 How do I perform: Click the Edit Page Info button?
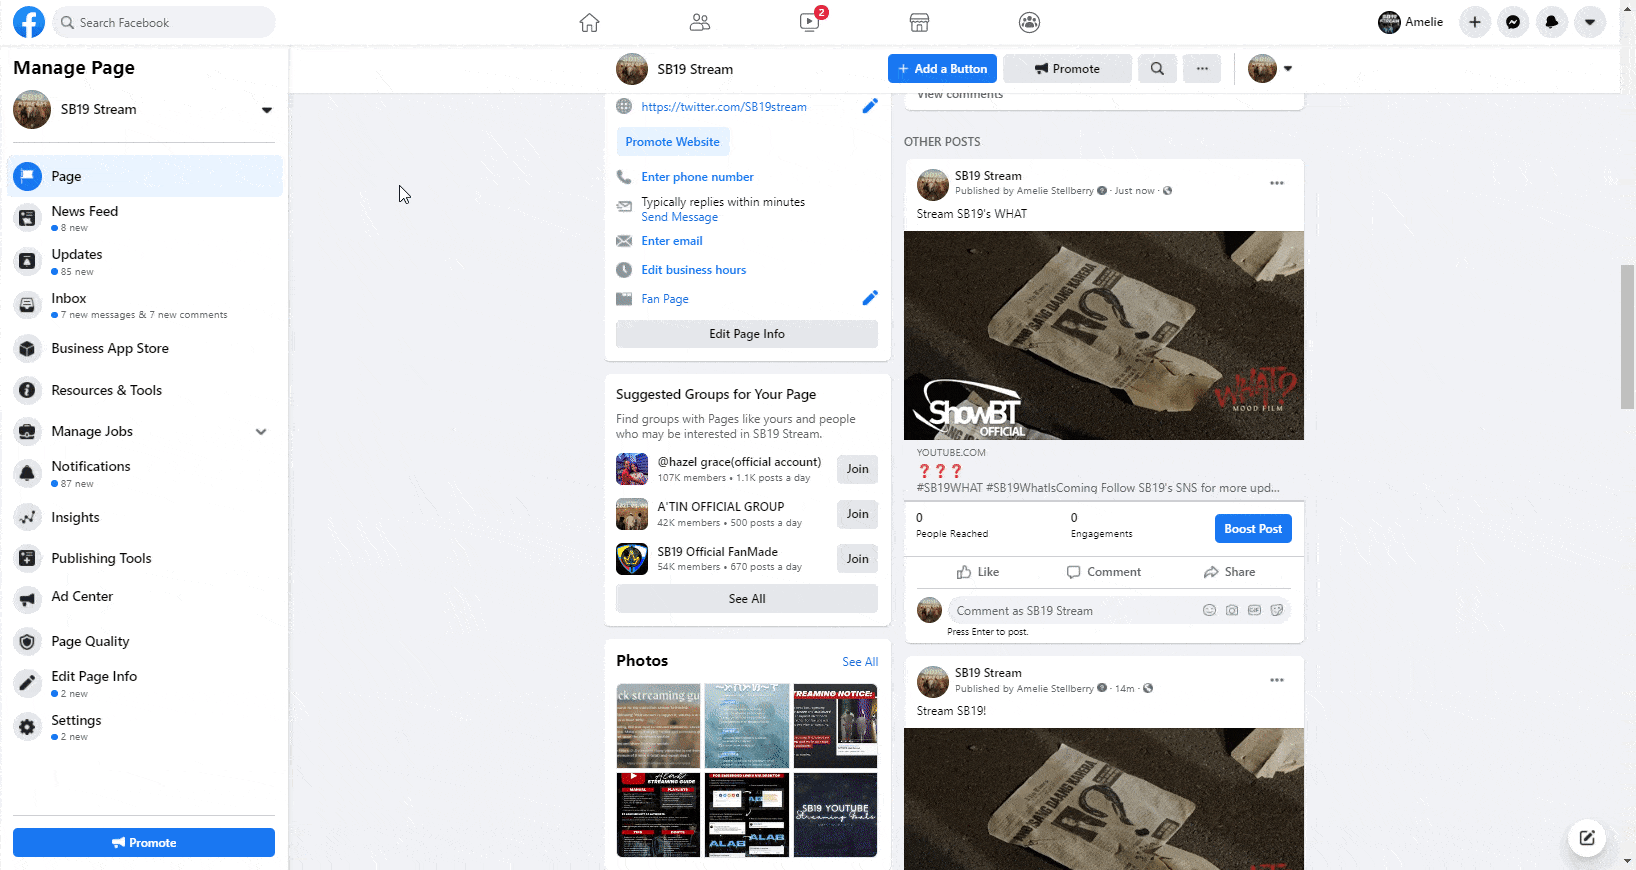pyautogui.click(x=747, y=334)
